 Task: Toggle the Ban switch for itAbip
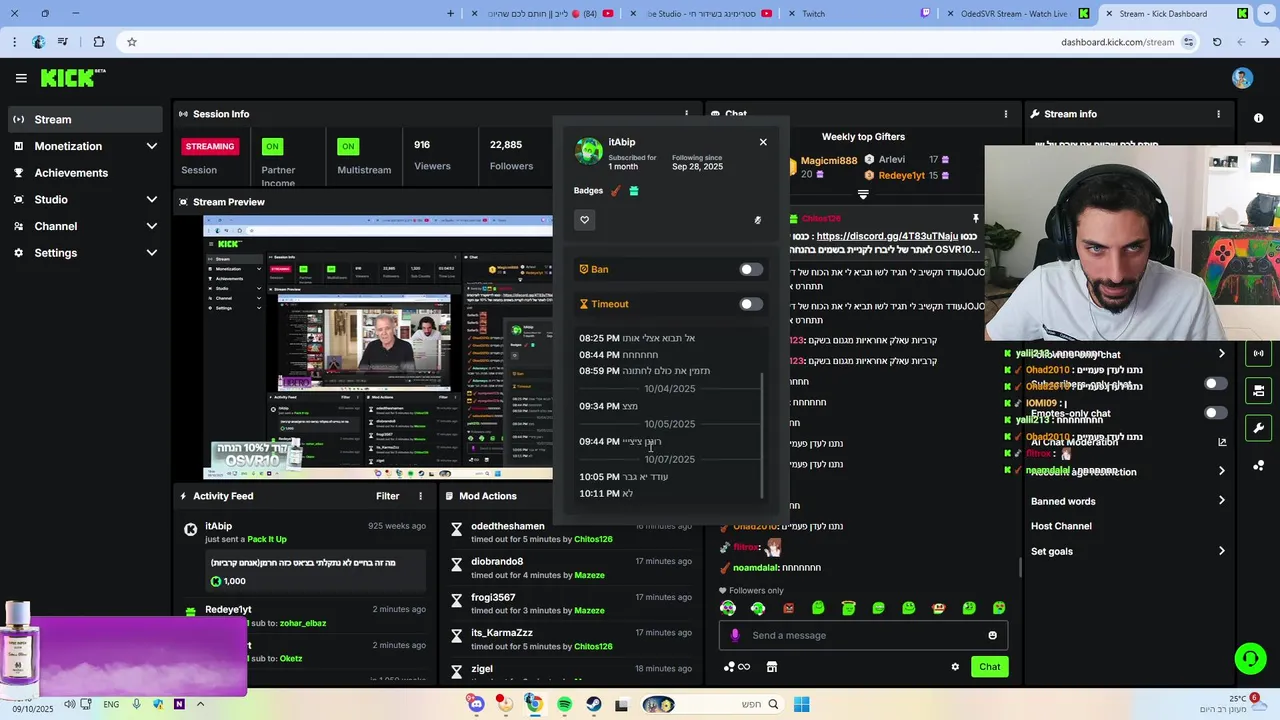point(751,269)
